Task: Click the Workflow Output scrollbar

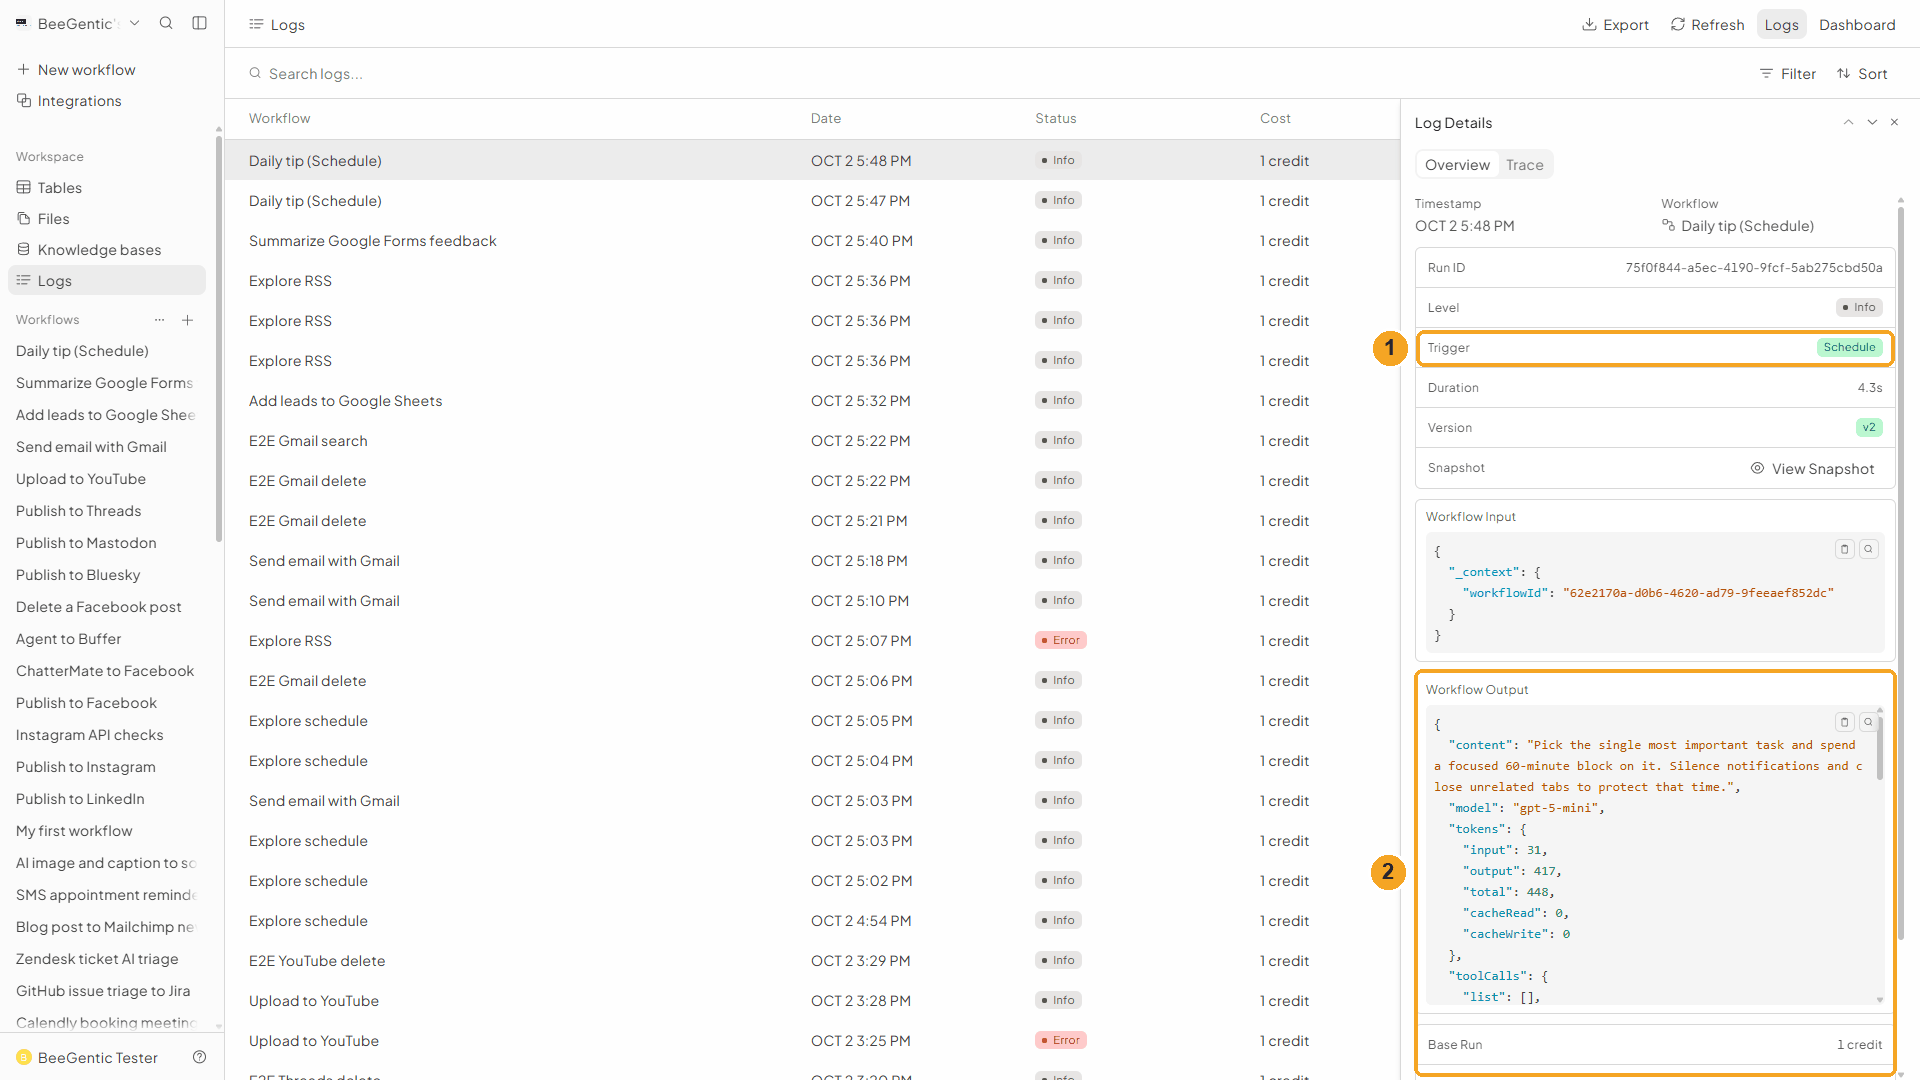Action: pyautogui.click(x=1880, y=748)
